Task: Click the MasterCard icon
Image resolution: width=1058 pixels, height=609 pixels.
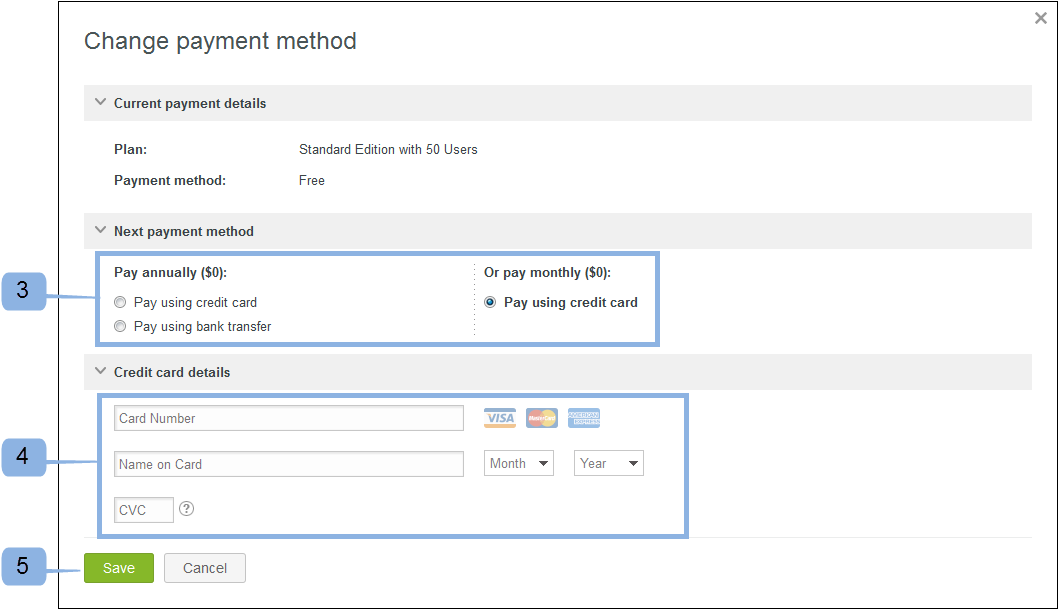Action: coord(541,417)
